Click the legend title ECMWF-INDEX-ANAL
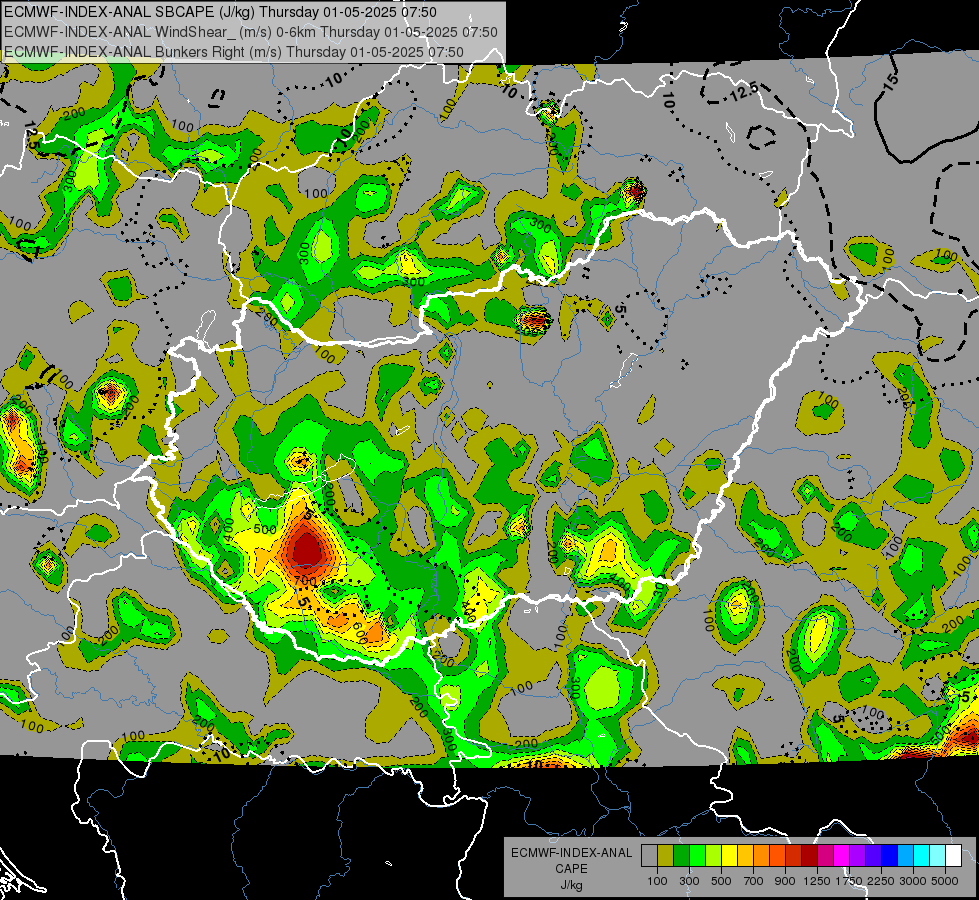979x900 pixels. (571, 853)
